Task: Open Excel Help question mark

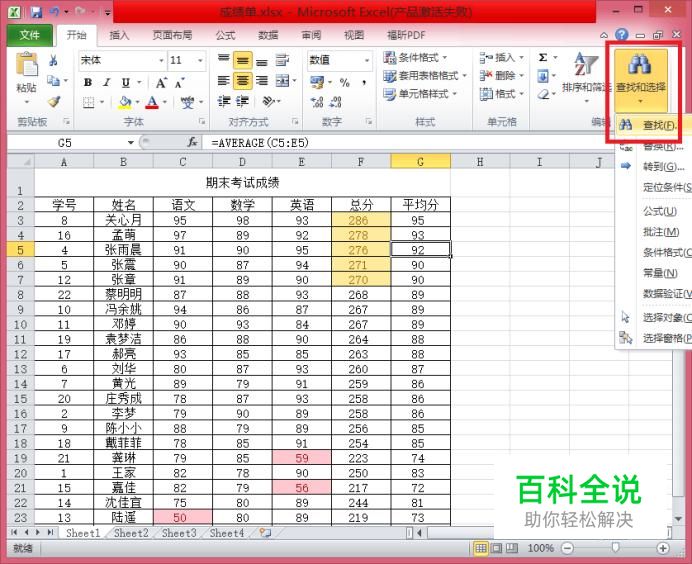Action: [x=622, y=34]
